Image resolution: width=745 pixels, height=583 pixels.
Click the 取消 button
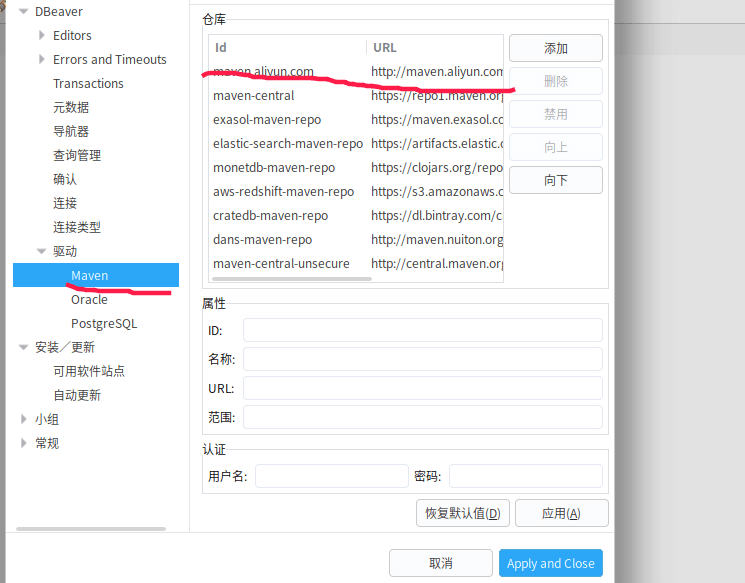(x=440, y=563)
